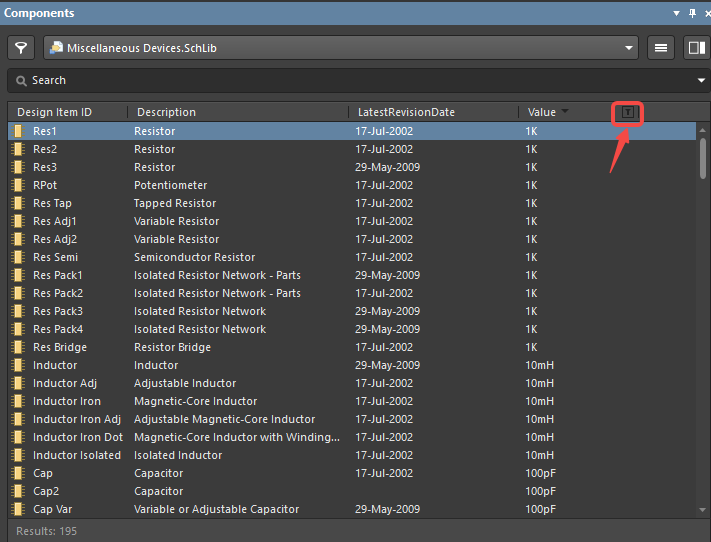Screen dimensions: 711x542
Task: Click in the Search input field
Action: click(350, 80)
